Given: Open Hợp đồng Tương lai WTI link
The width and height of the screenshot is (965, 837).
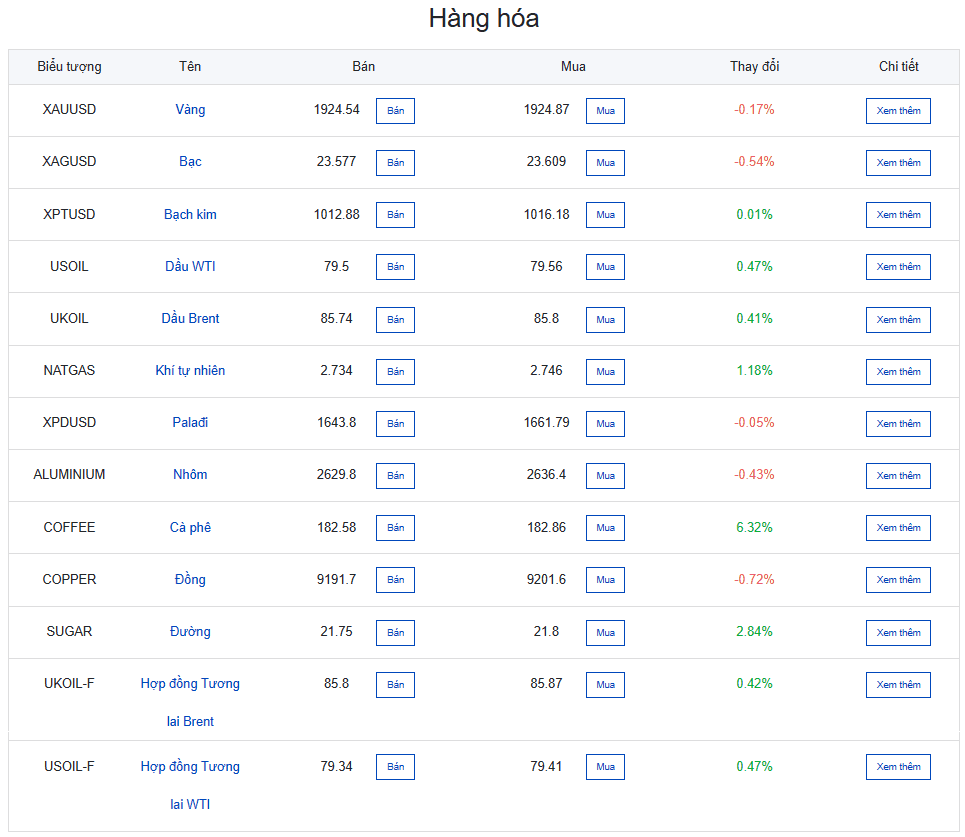Looking at the screenshot, I should (190, 785).
